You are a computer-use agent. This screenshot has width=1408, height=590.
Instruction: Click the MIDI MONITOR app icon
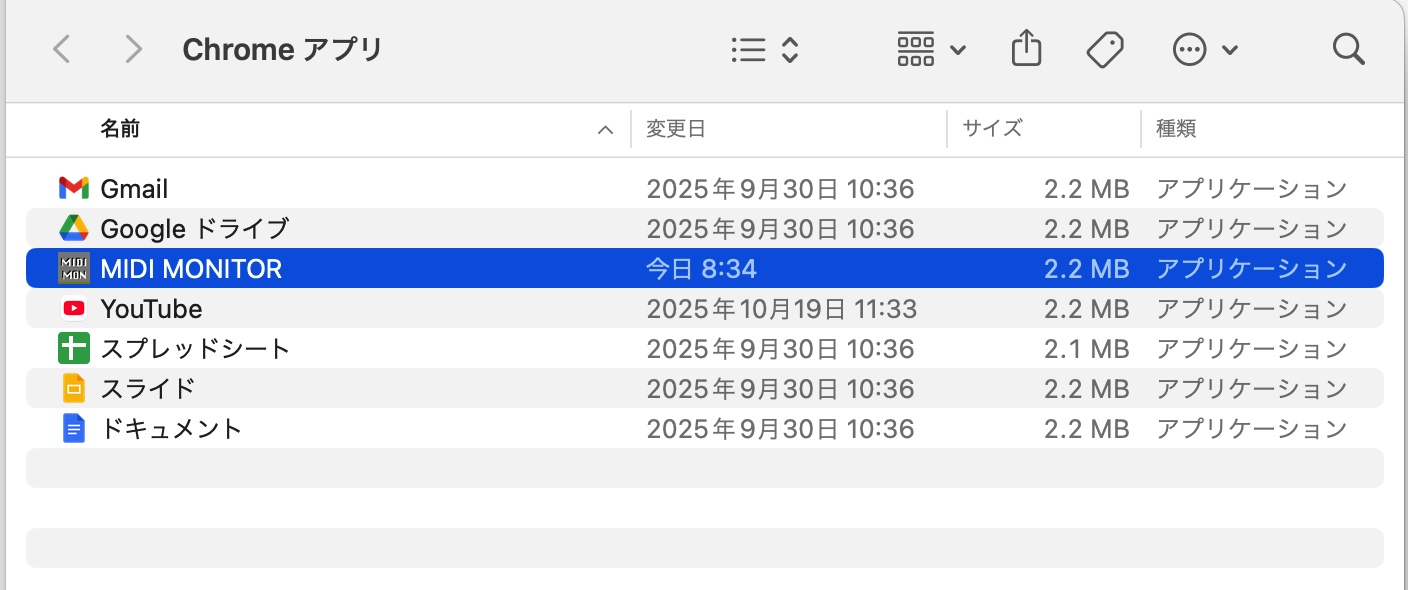point(74,268)
